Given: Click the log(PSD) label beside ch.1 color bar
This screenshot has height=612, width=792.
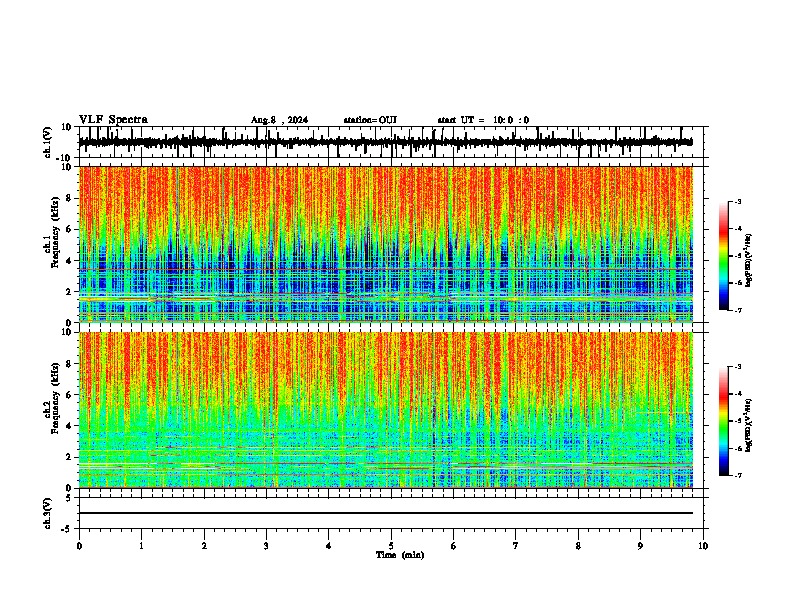Looking at the screenshot, I should 749,261.
